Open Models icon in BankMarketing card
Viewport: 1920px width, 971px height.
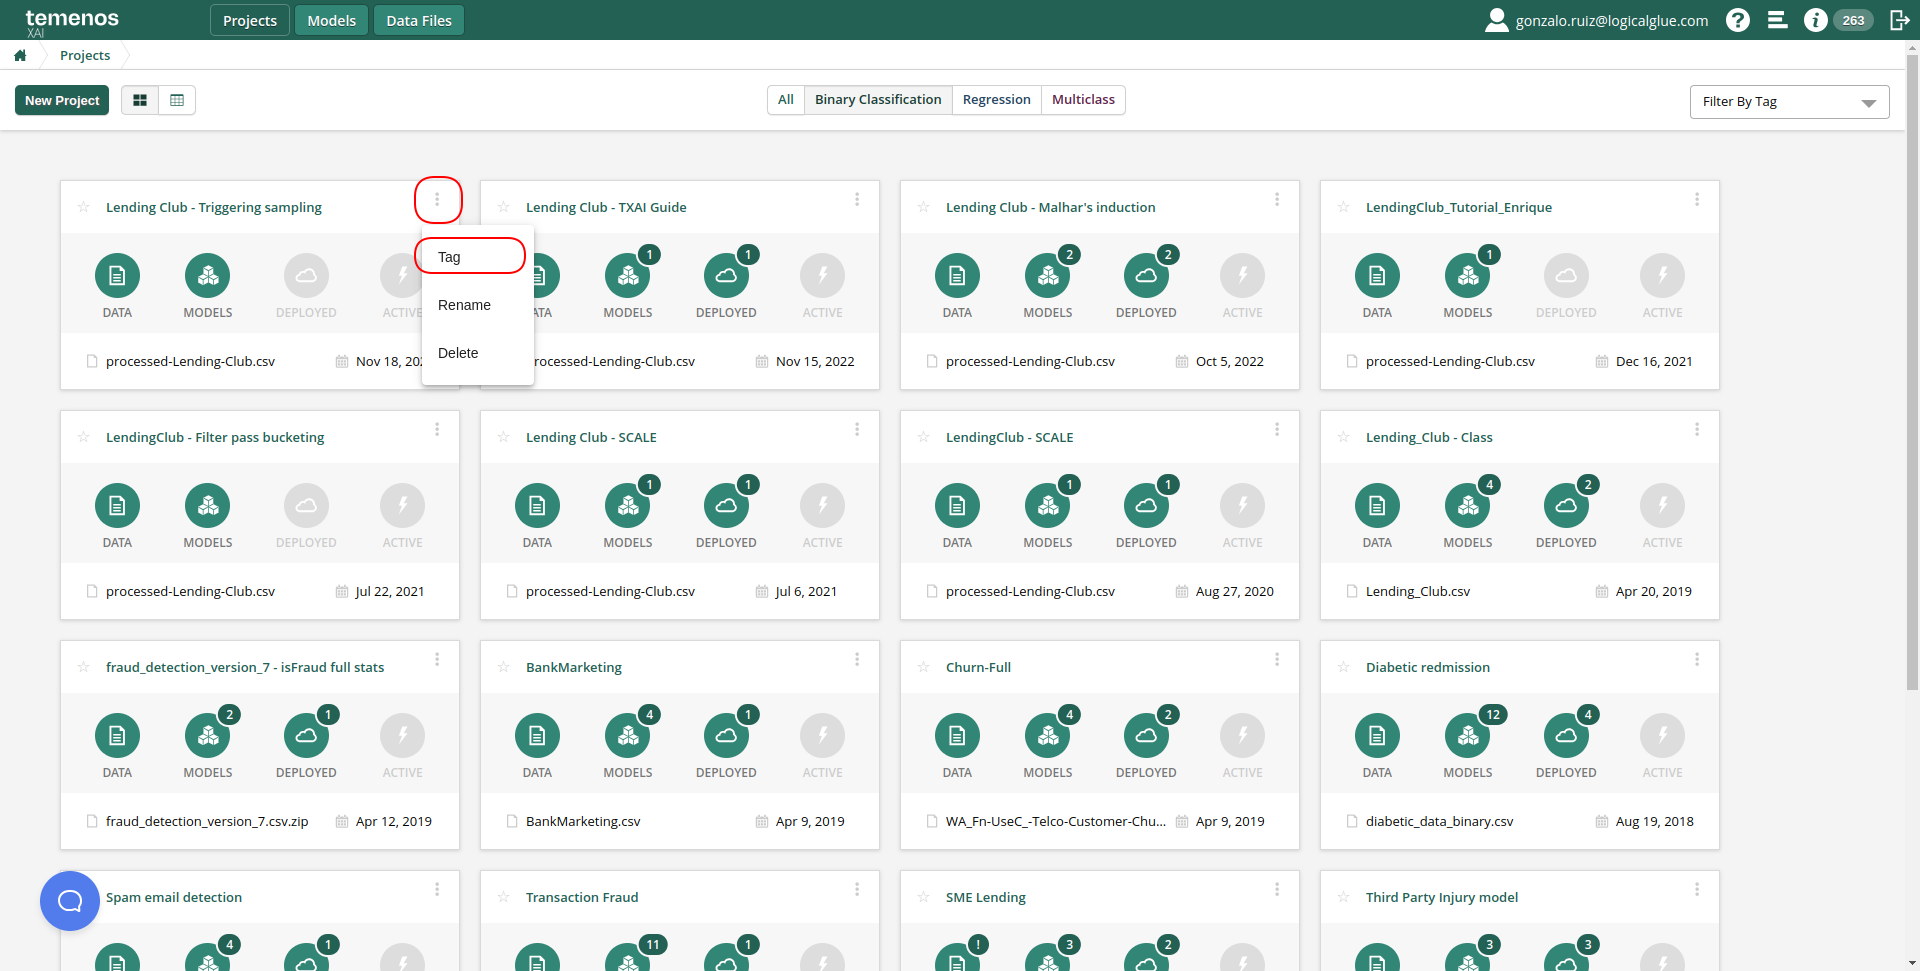click(x=628, y=736)
